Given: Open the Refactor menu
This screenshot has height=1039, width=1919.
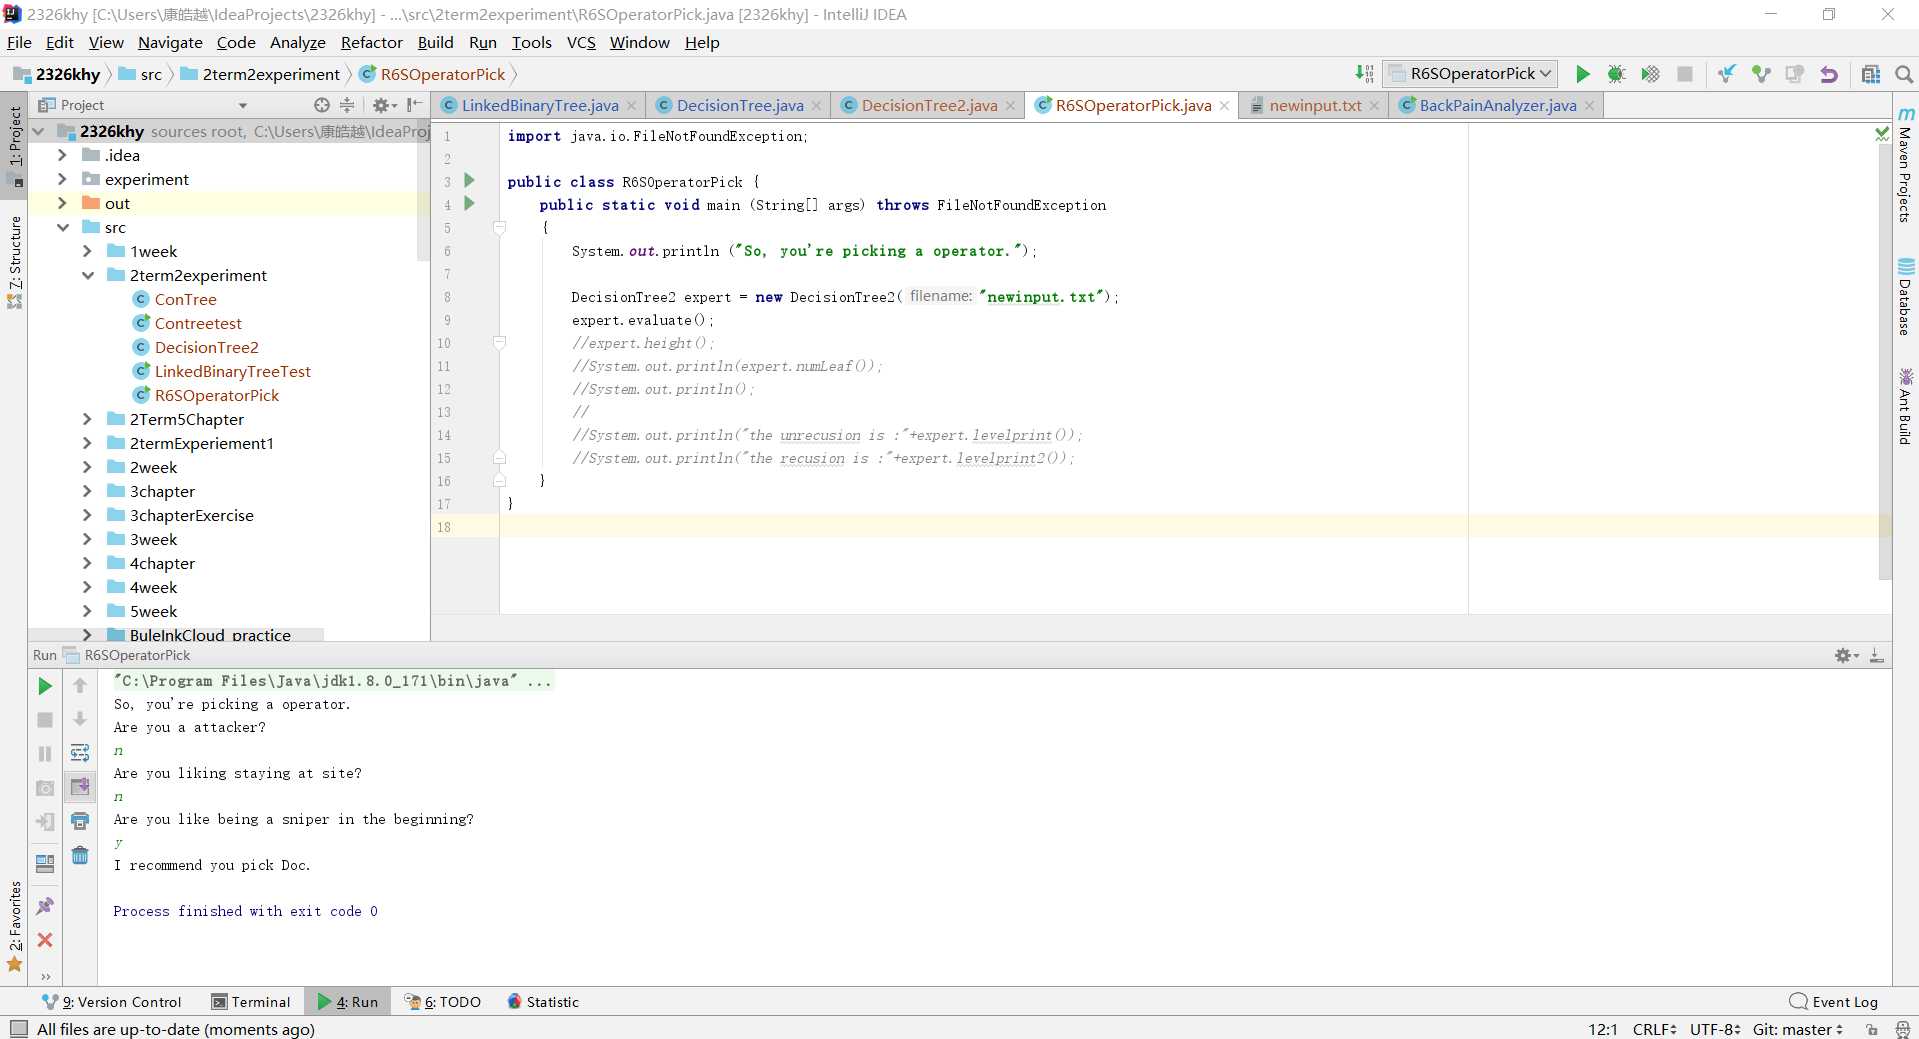Looking at the screenshot, I should pyautogui.click(x=371, y=42).
